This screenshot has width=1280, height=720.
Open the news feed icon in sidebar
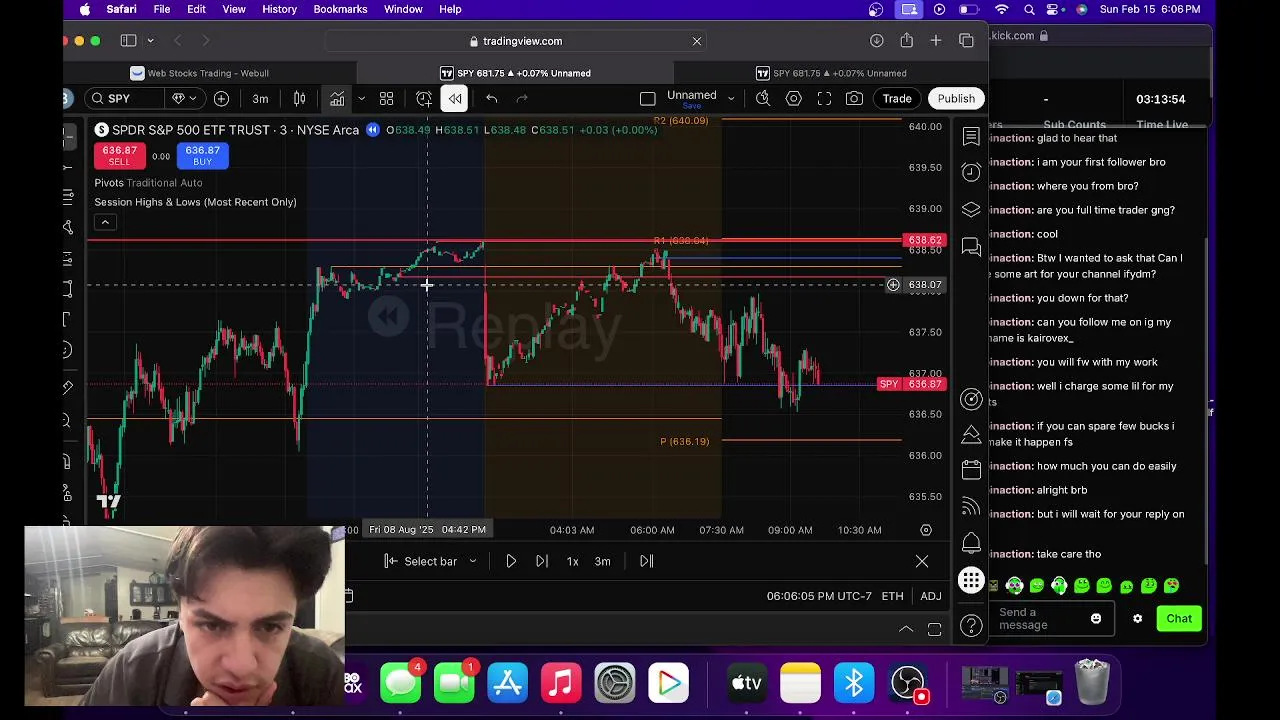click(971, 506)
